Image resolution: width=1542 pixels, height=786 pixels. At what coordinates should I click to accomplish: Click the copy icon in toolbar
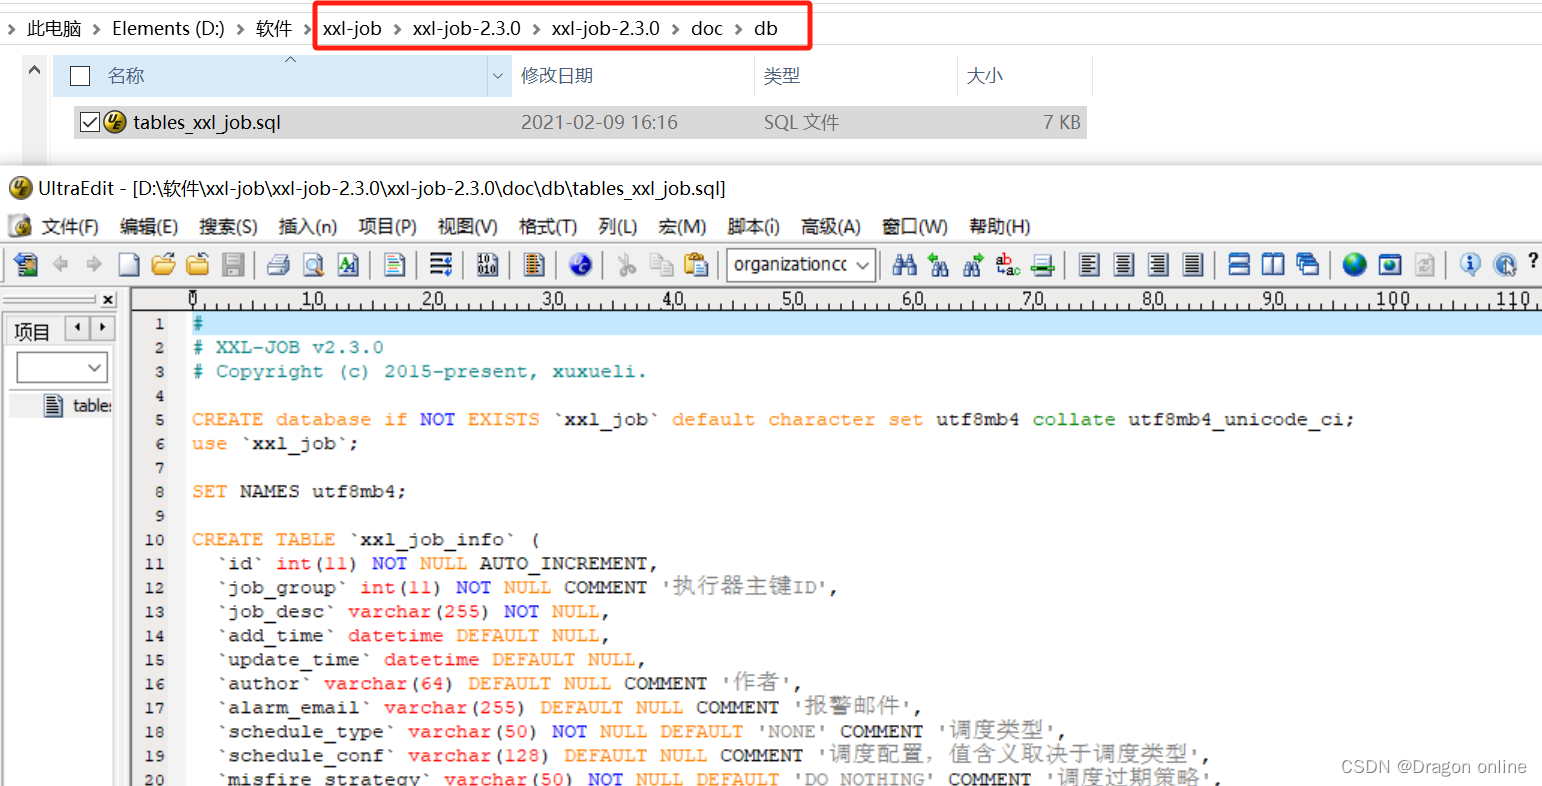coord(661,264)
